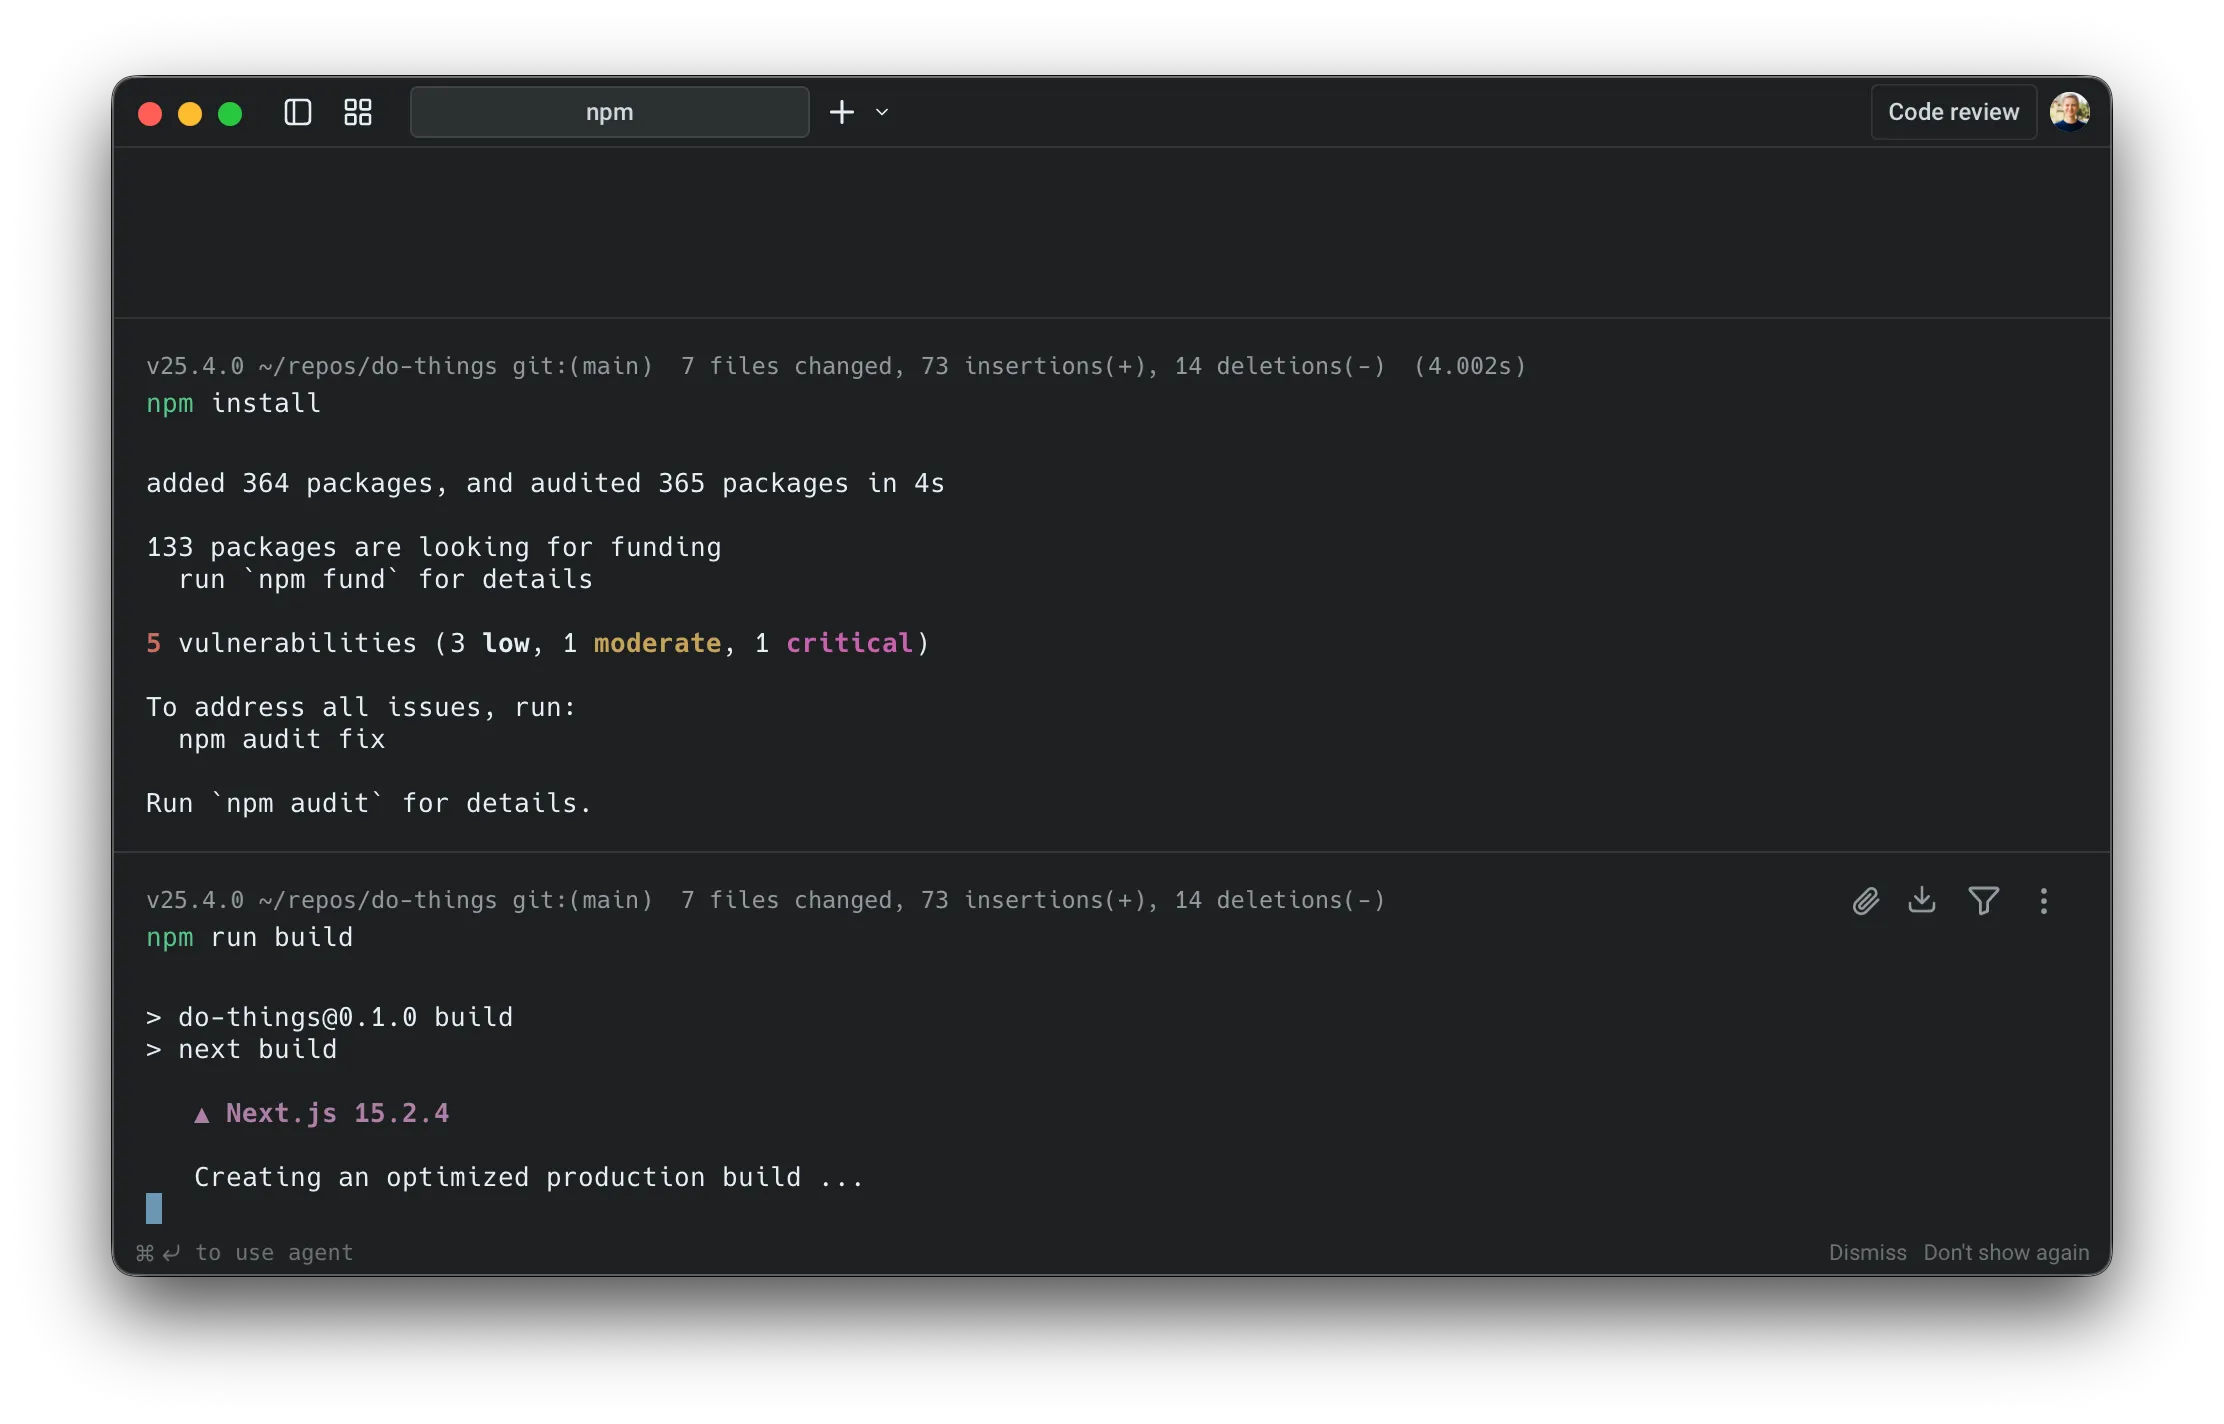The image size is (2224, 1424).
Task: Open the three-dot block menu
Action: (x=2043, y=901)
